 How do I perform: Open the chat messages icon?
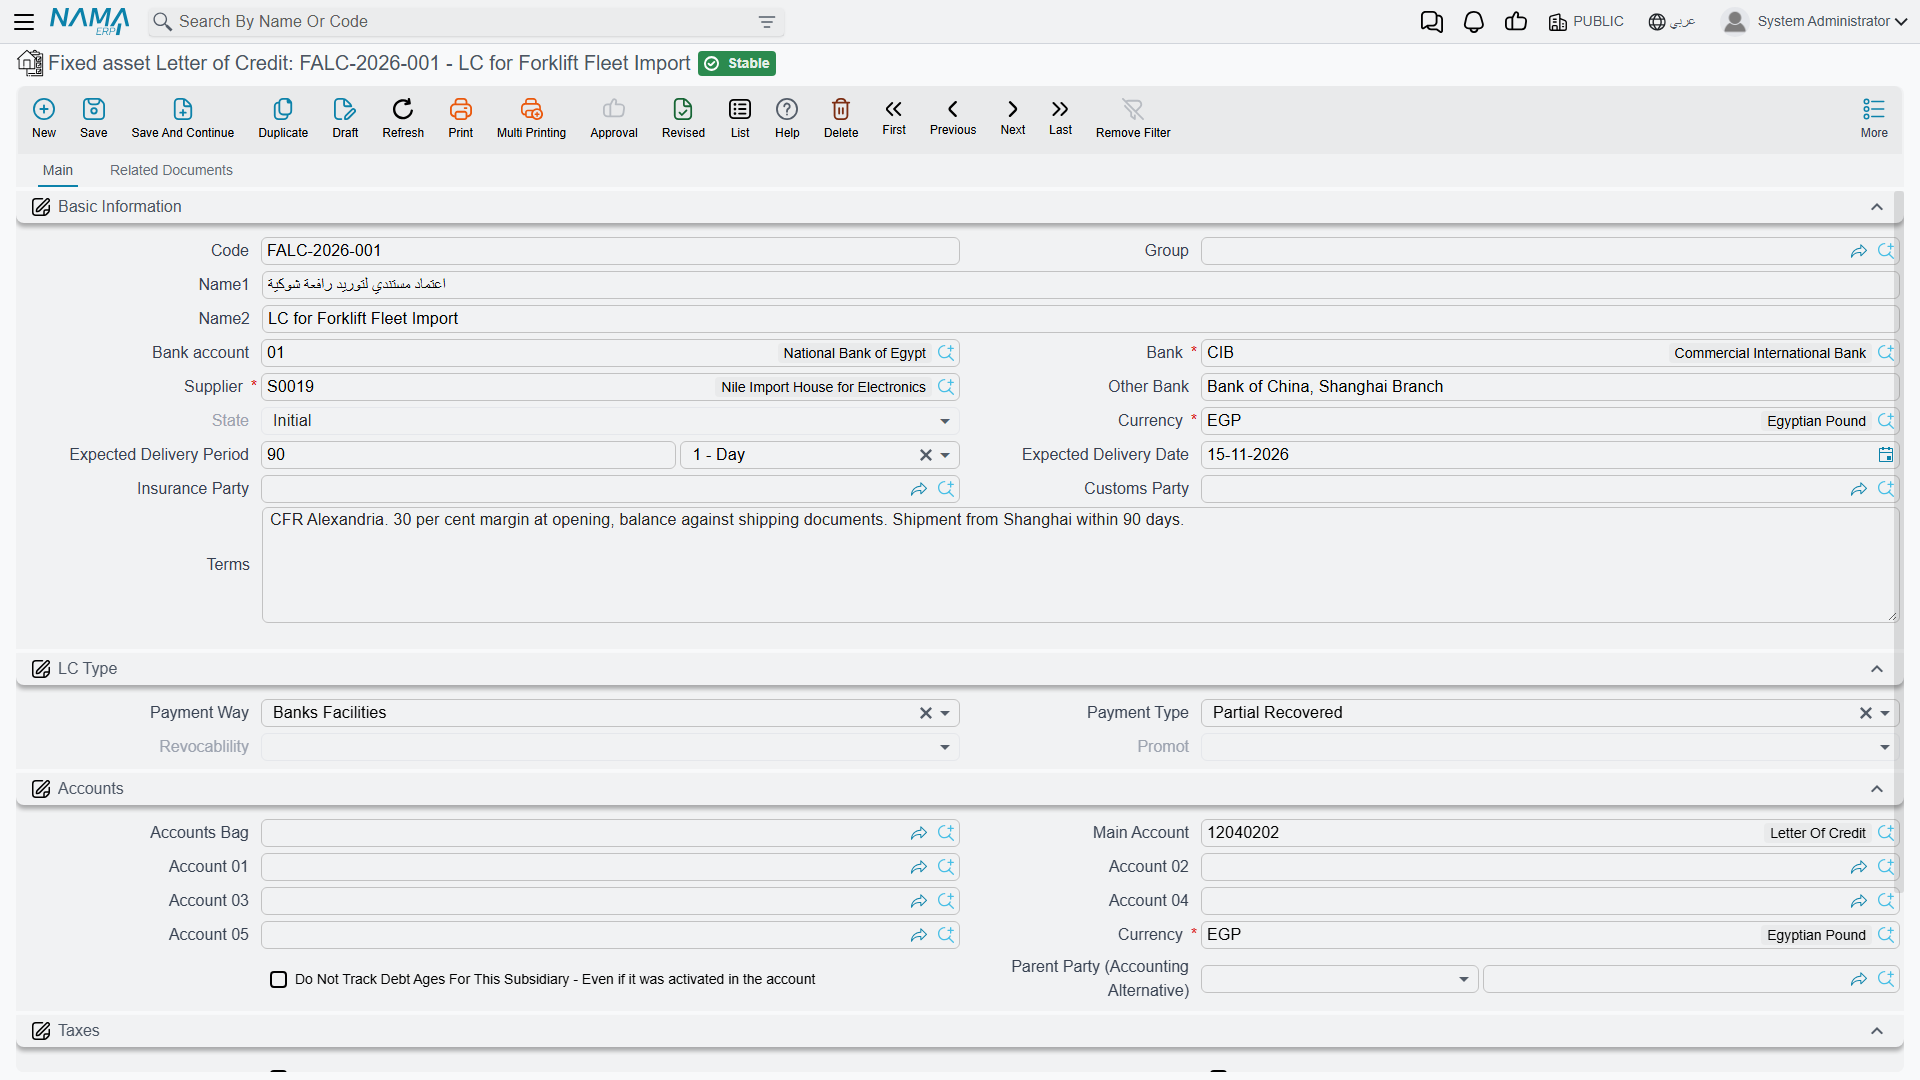click(1432, 22)
